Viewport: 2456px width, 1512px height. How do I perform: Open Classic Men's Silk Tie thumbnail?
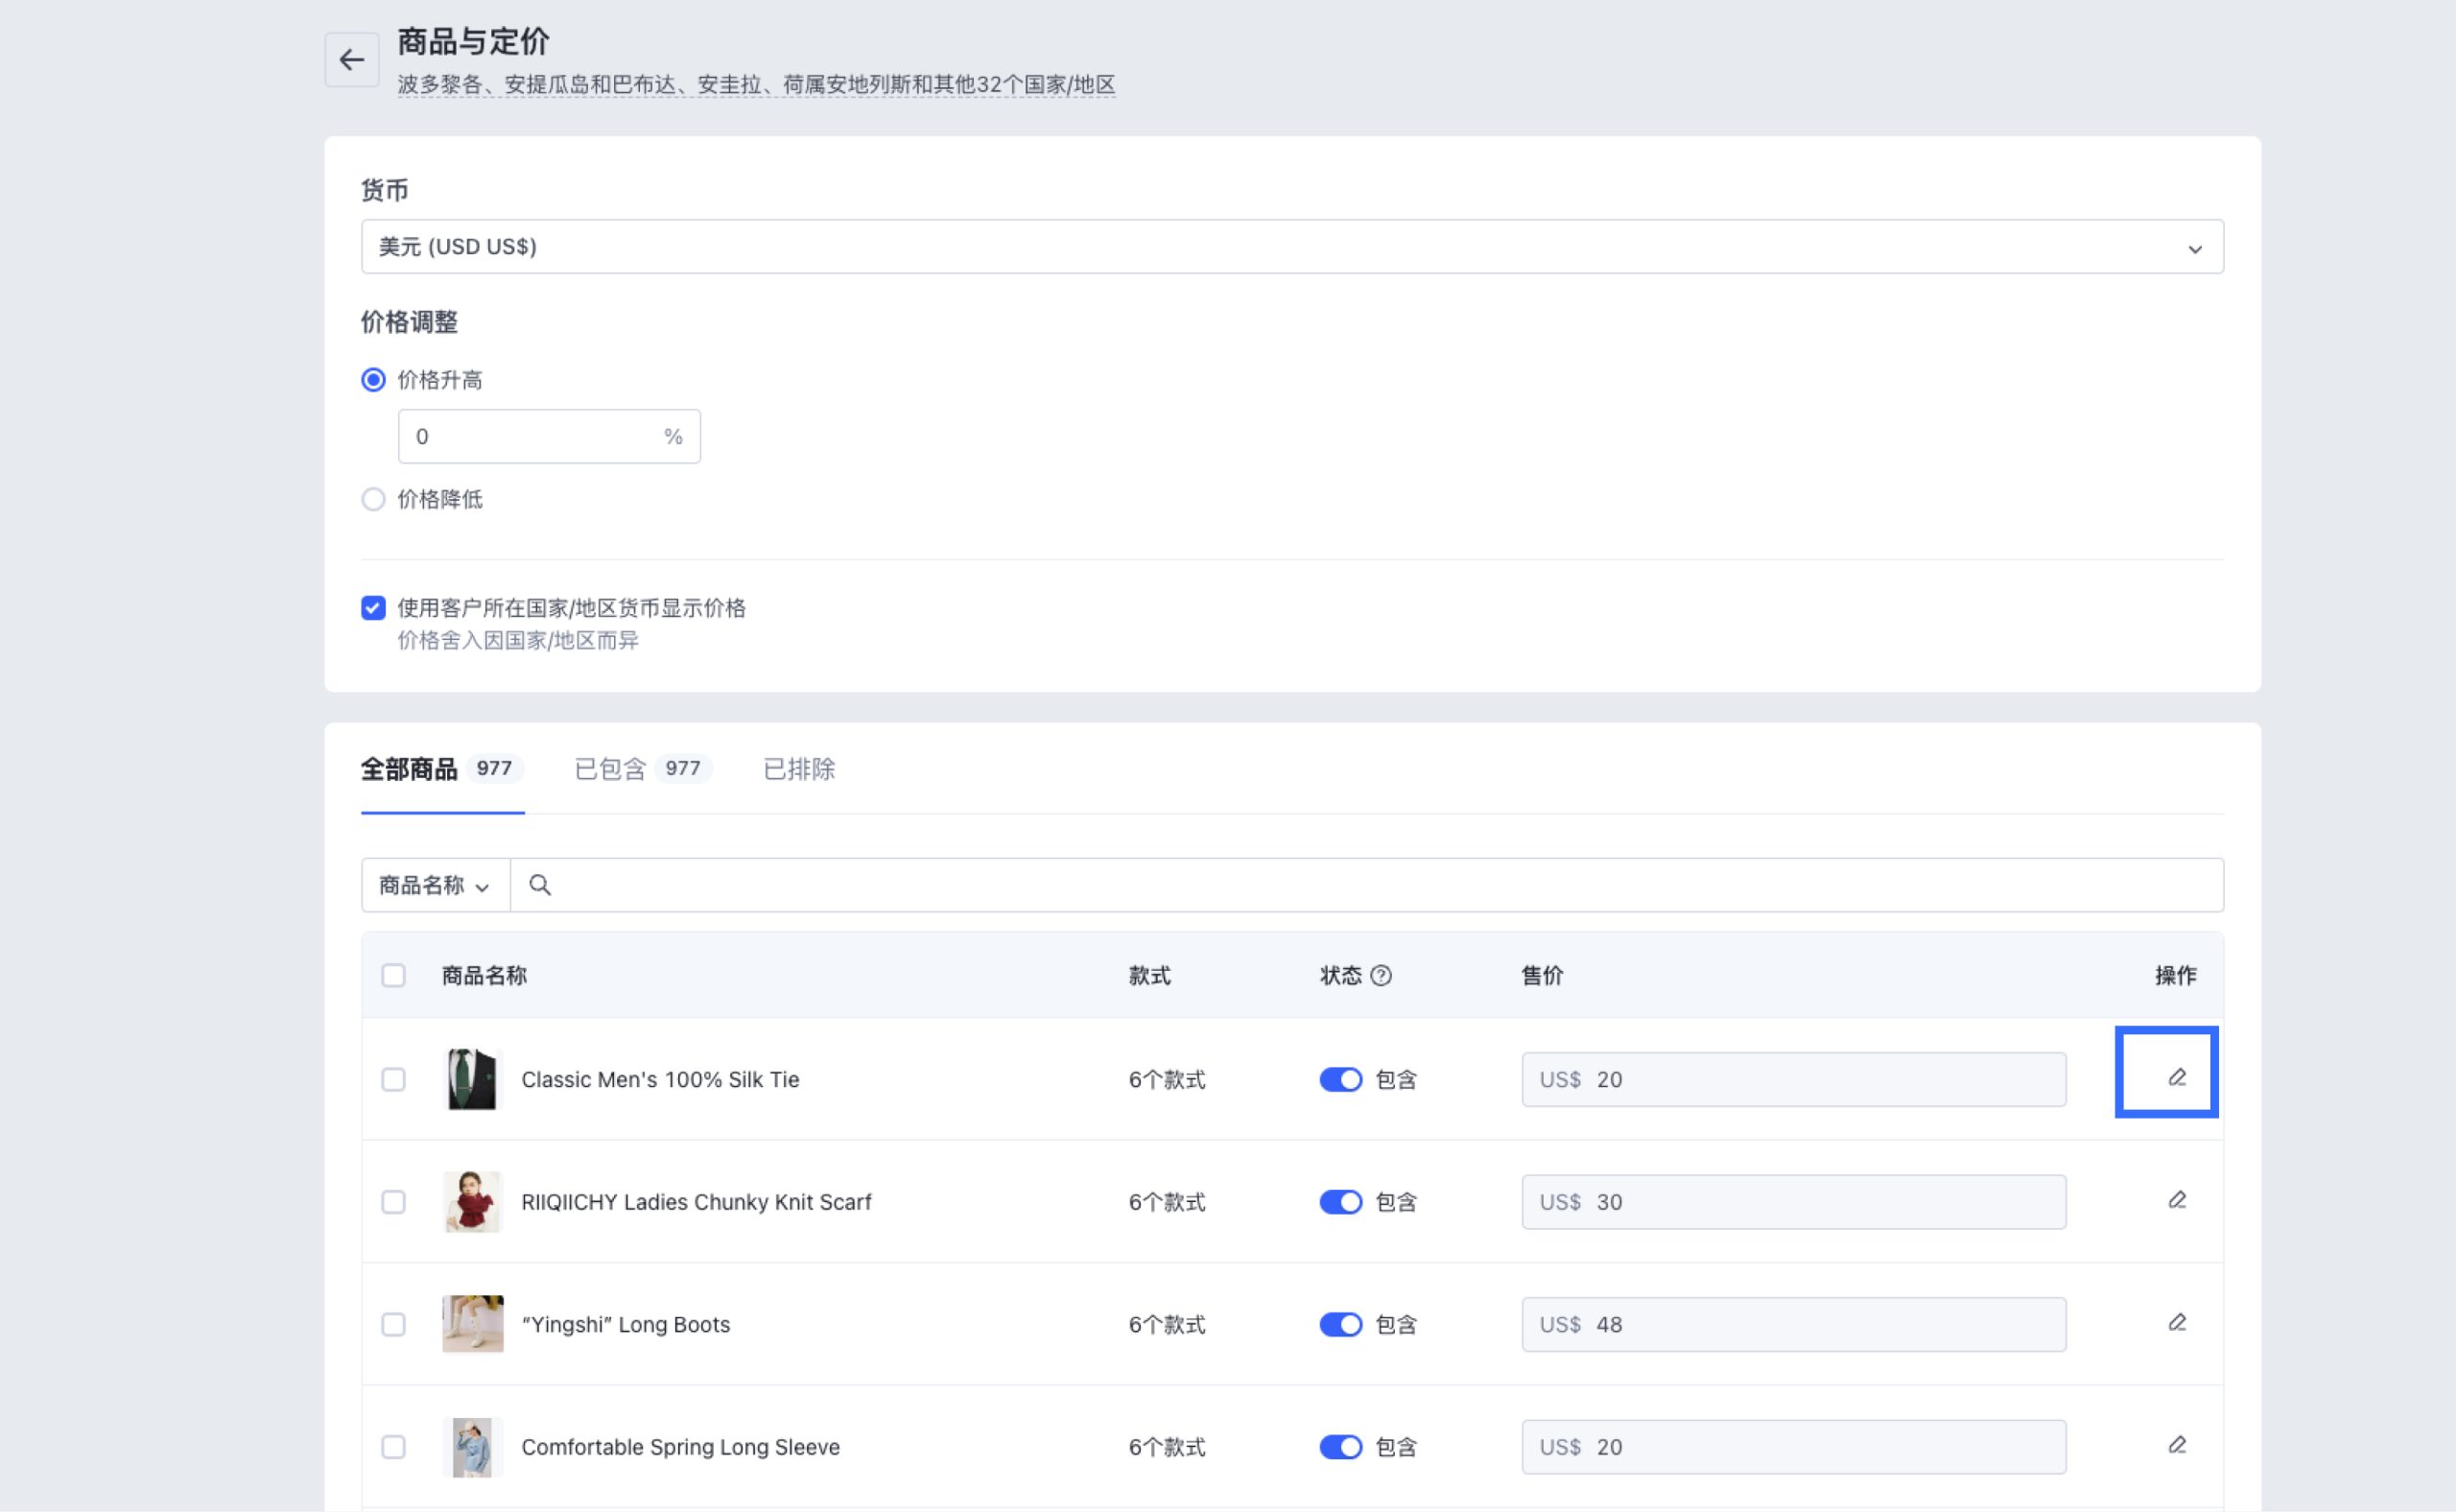pos(472,1079)
